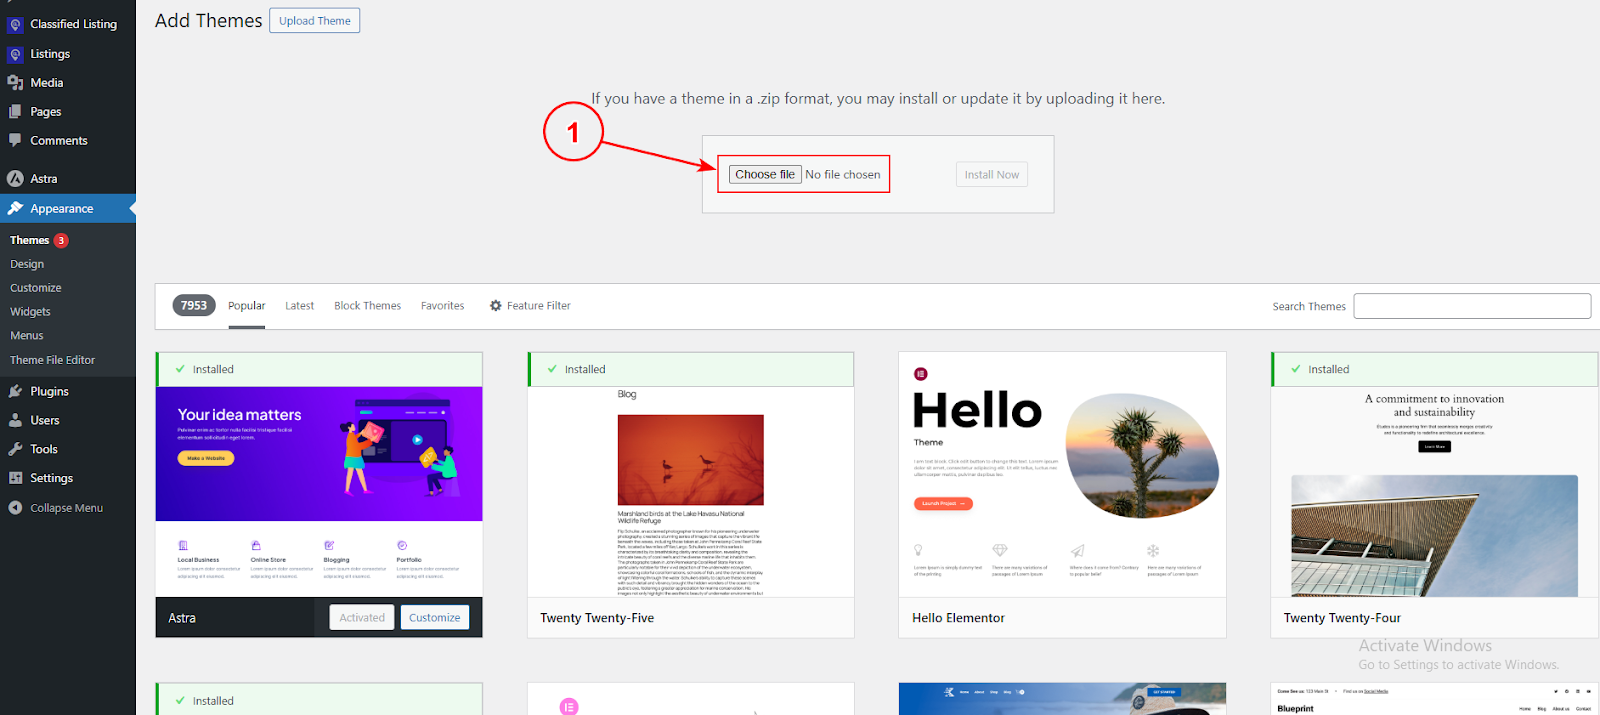Screen dimensions: 1600x715
Task: Open Themes submenu item
Action: pos(30,241)
